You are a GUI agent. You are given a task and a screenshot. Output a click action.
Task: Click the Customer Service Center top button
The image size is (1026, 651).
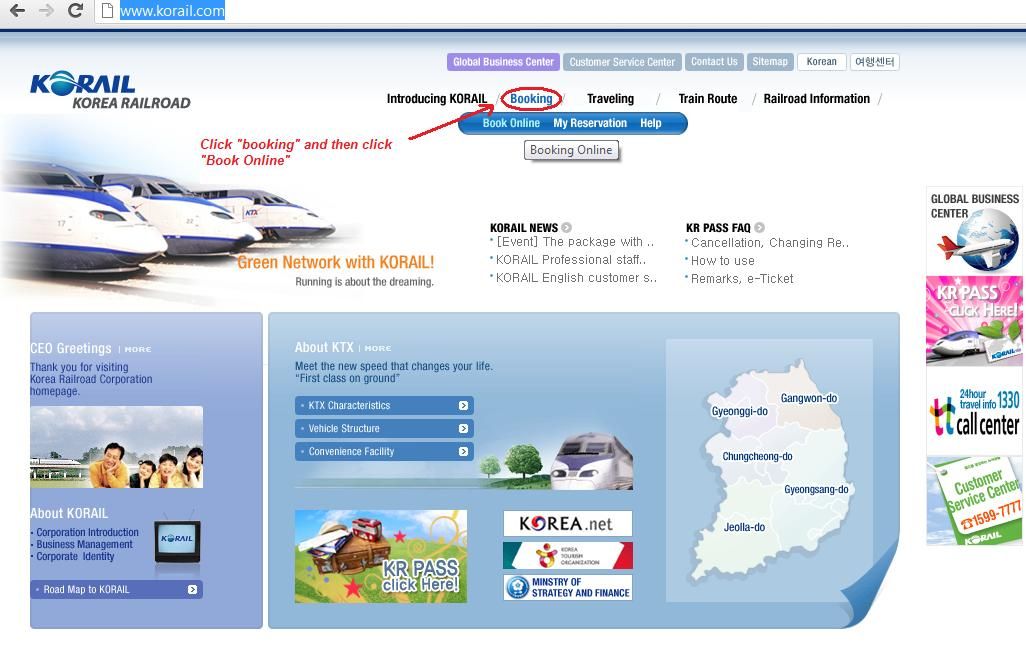point(622,62)
